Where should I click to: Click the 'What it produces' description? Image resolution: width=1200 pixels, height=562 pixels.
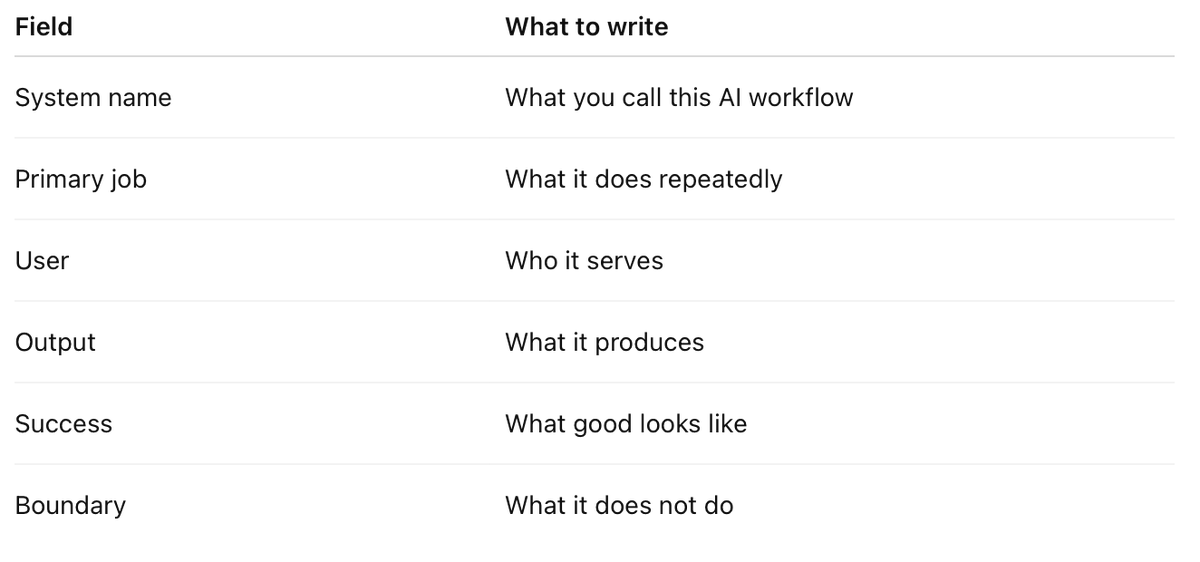[x=604, y=342]
